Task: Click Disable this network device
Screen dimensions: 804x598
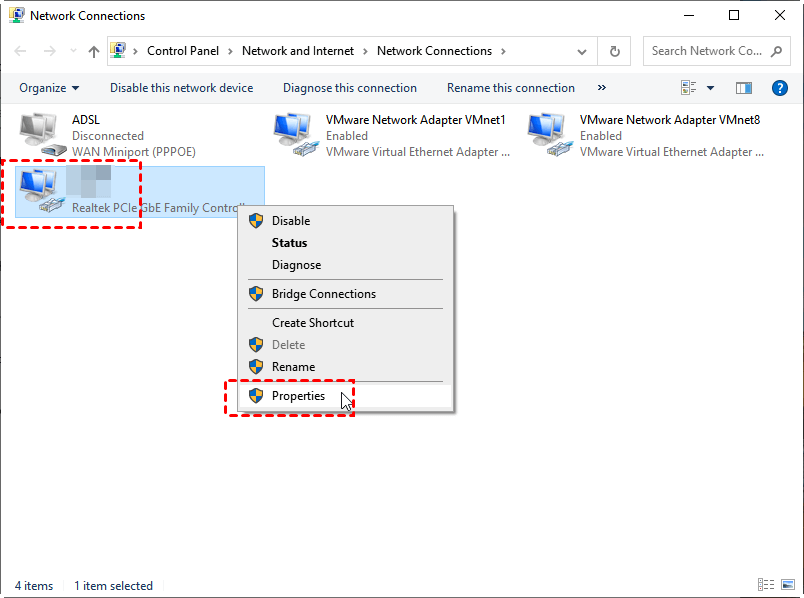Action: pos(182,88)
